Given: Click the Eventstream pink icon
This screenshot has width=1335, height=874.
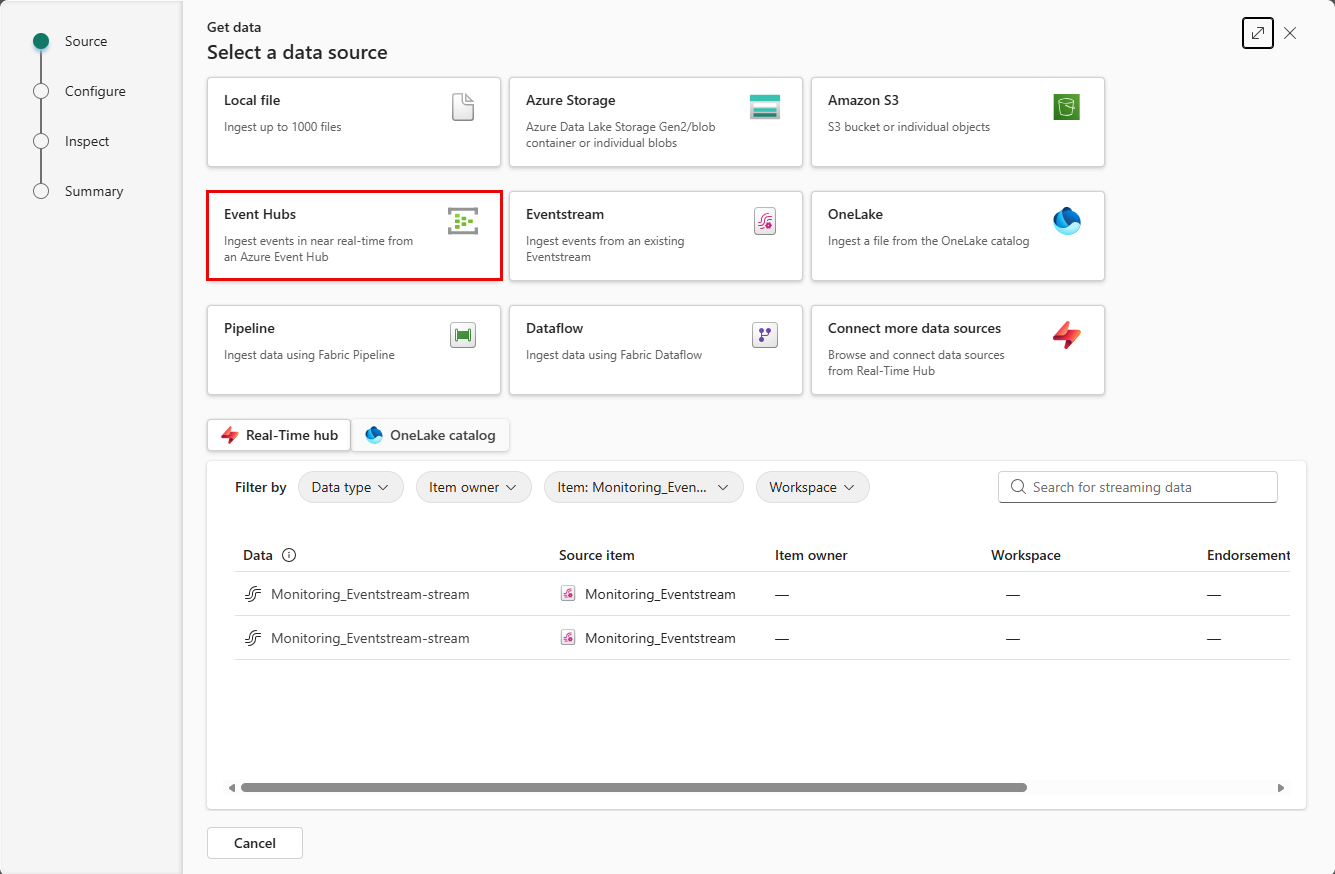Looking at the screenshot, I should (765, 221).
